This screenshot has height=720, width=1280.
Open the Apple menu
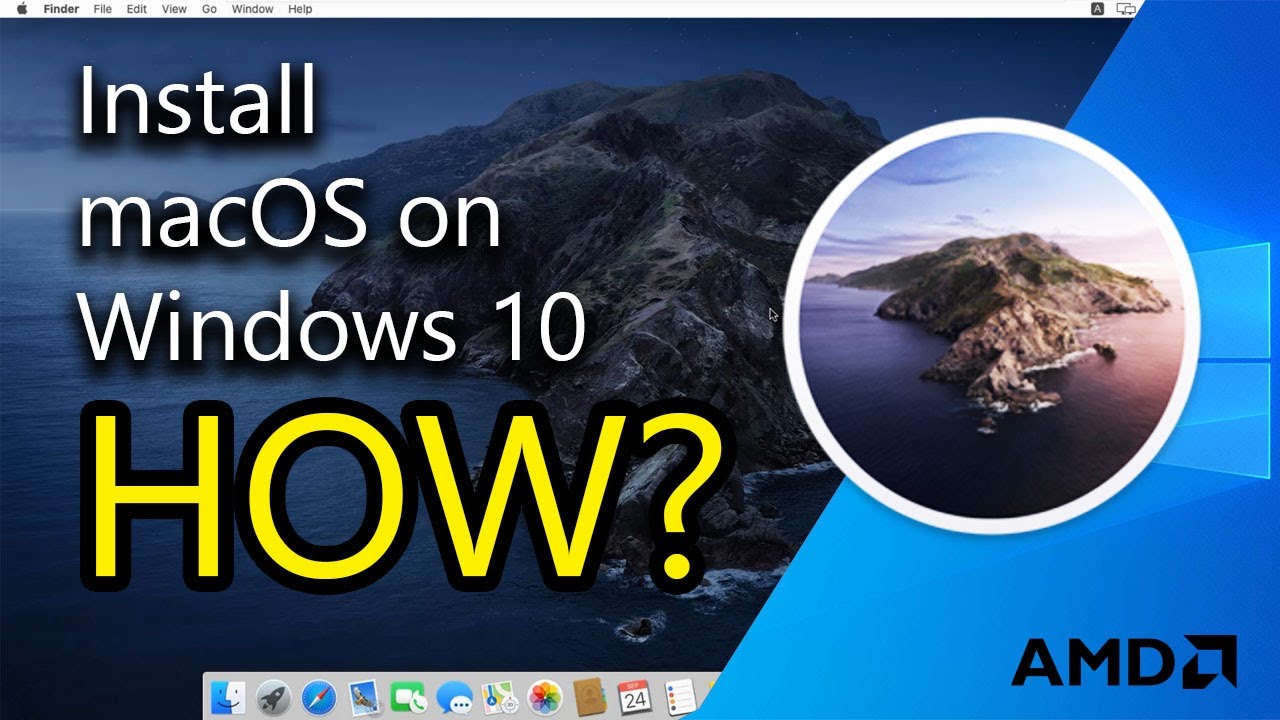21,9
